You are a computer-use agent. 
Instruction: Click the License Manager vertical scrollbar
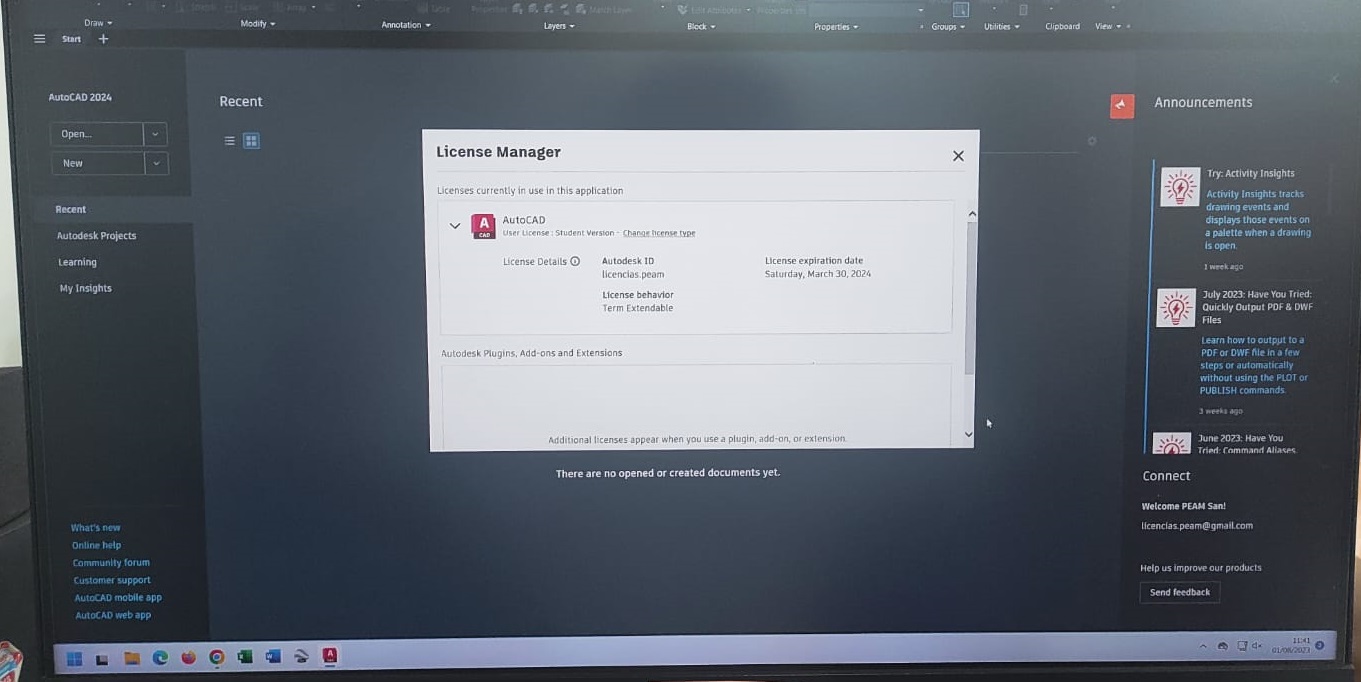969,300
